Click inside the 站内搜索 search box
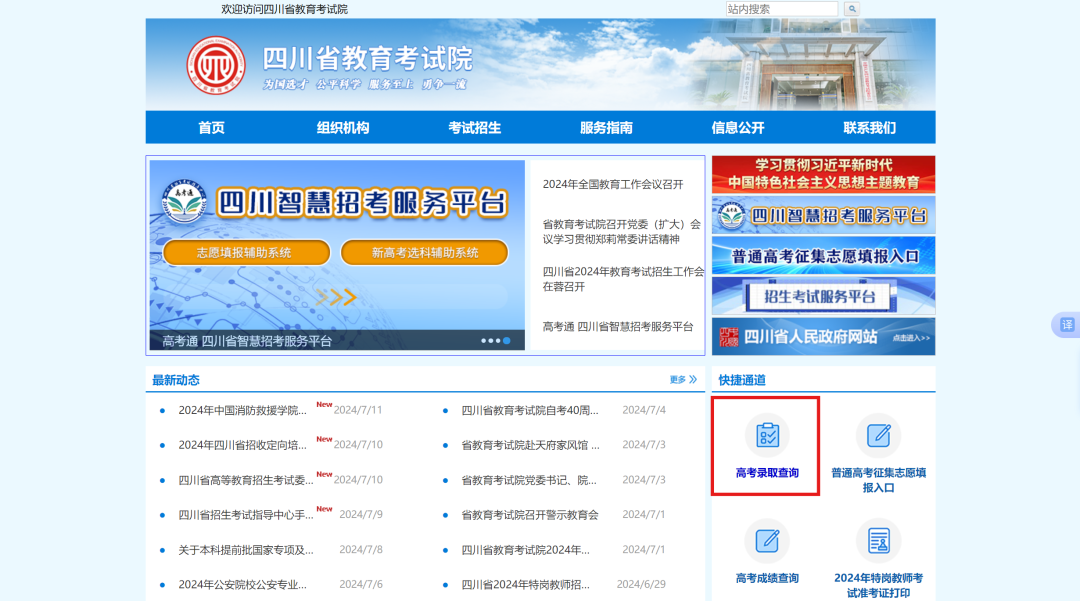This screenshot has height=601, width=1080. click(x=780, y=8)
